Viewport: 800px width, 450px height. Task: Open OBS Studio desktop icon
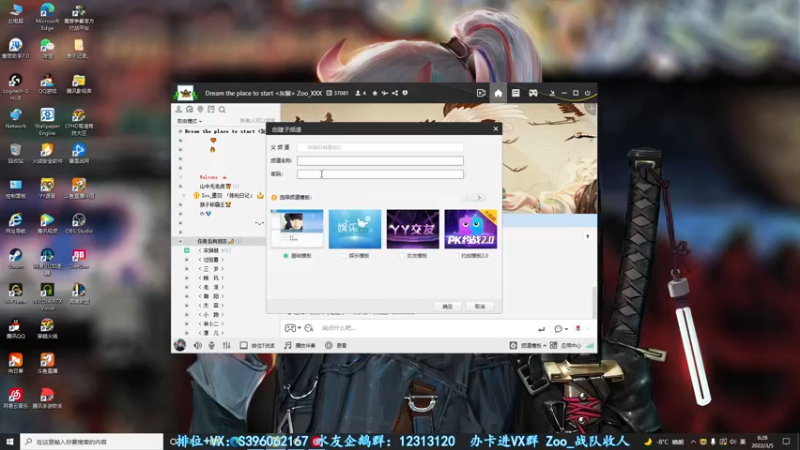79,223
